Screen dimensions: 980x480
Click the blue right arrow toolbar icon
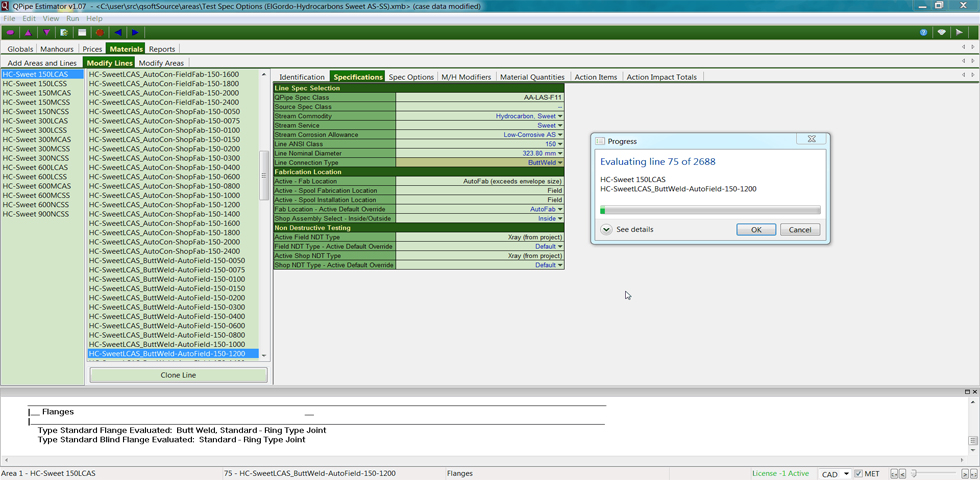pos(136,32)
